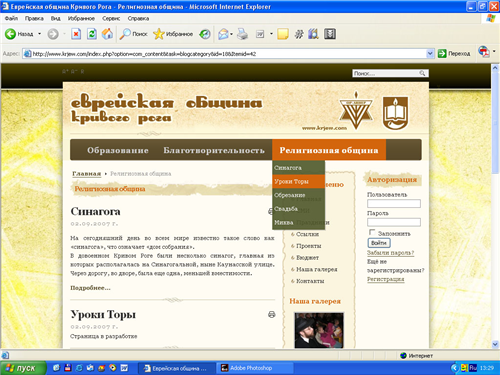Open the Back button history dropdown arrow
Image resolution: width=500 pixels, height=375 pixels.
[x=40, y=34]
